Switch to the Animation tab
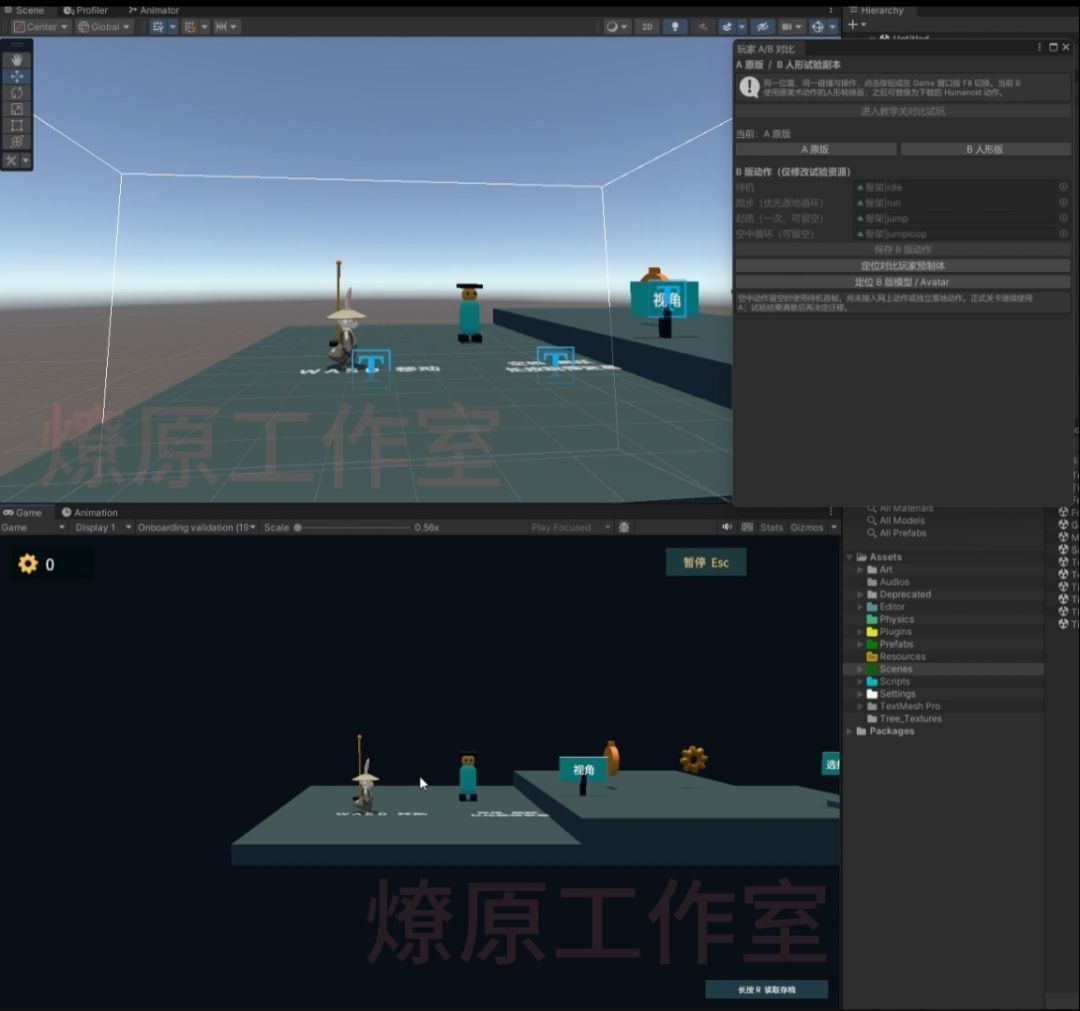The image size is (1080, 1011). 90,512
